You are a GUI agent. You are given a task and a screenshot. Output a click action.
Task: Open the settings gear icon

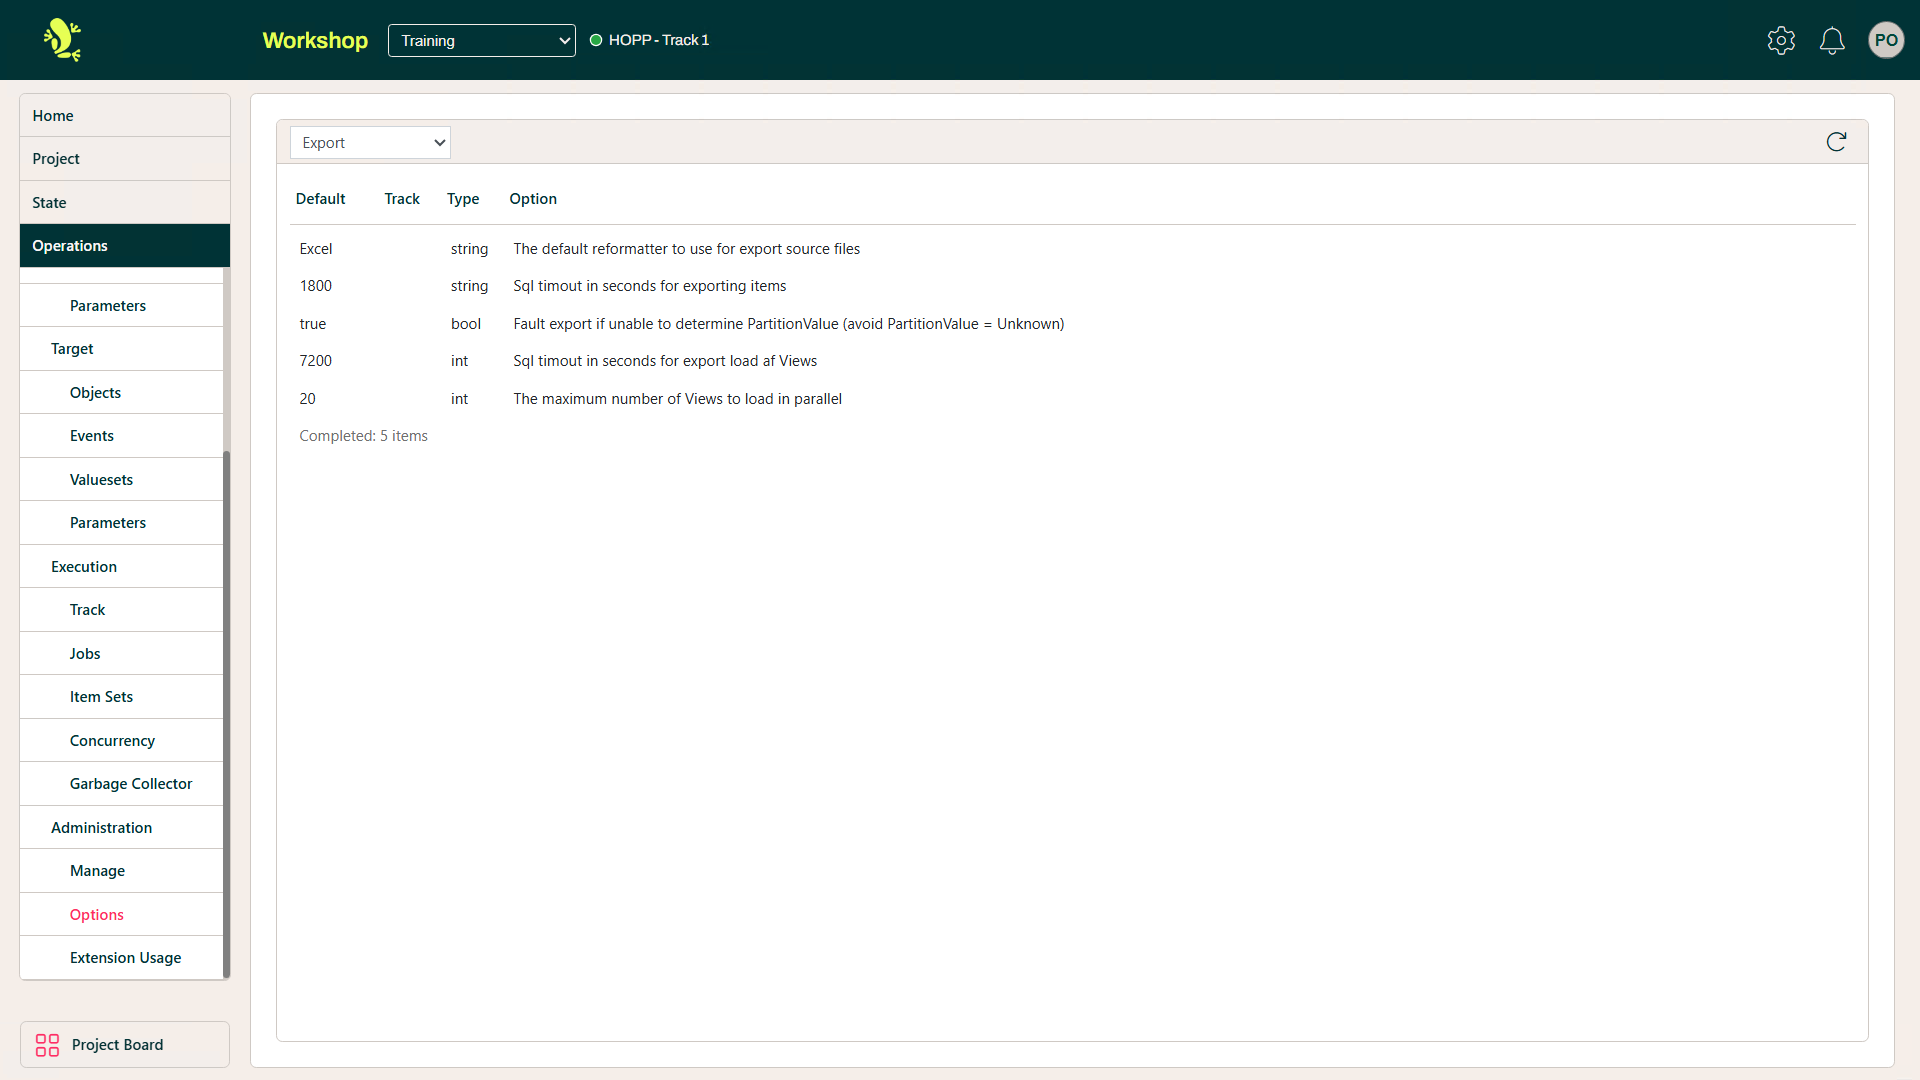[x=1781, y=40]
